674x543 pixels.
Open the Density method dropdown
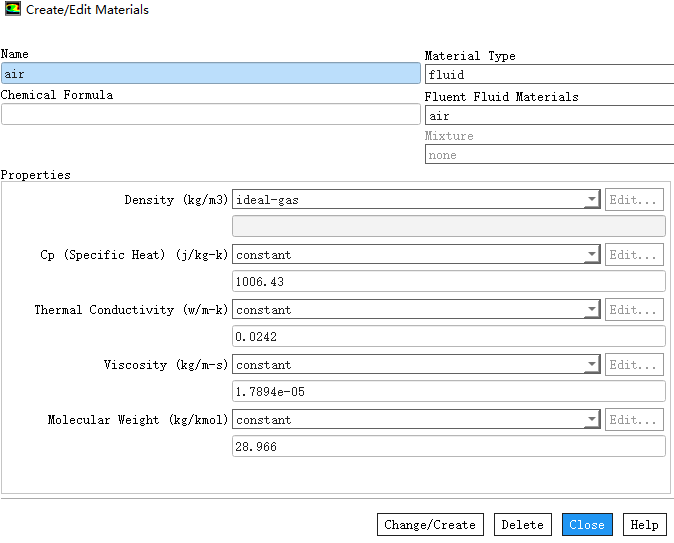point(416,200)
